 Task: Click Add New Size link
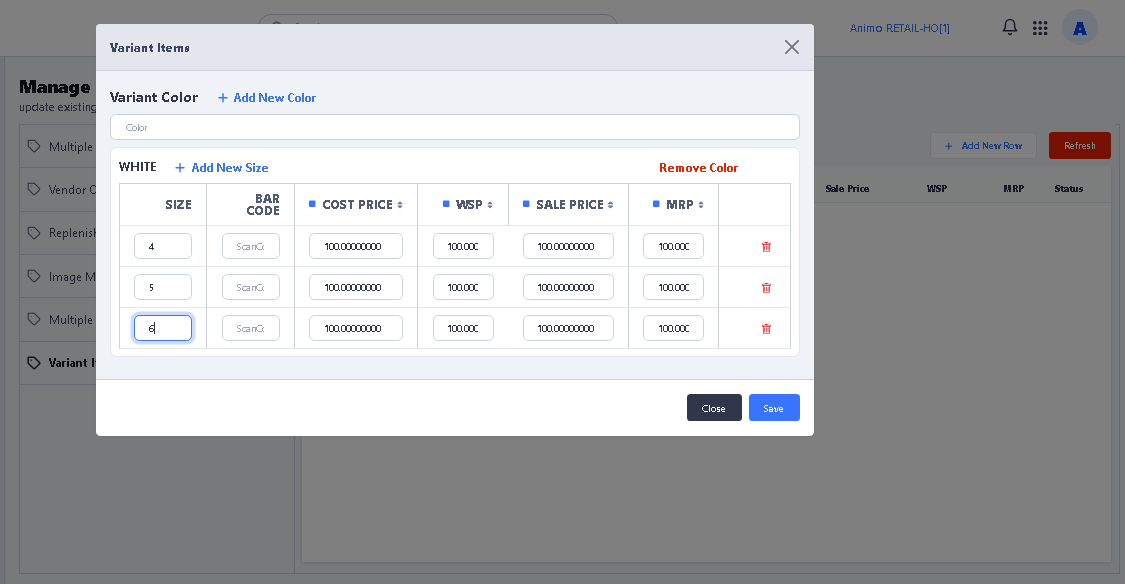tap(222, 168)
